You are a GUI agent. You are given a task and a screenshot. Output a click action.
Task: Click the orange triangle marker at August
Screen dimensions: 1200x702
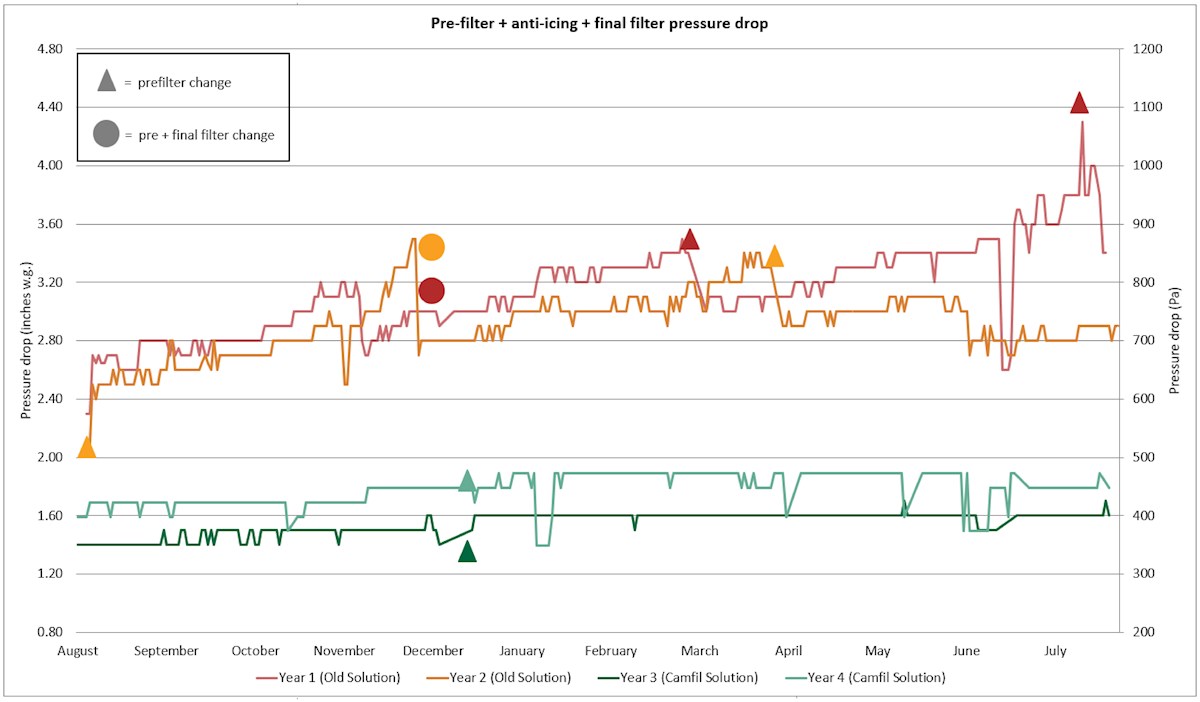pyautogui.click(x=87, y=448)
